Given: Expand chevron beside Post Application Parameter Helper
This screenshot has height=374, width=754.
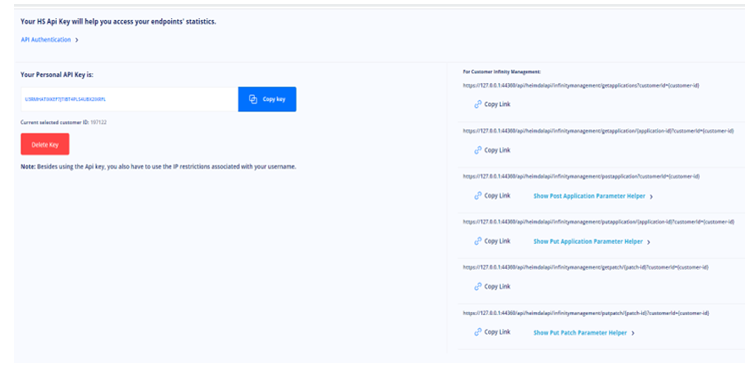Looking at the screenshot, I should (651, 197).
